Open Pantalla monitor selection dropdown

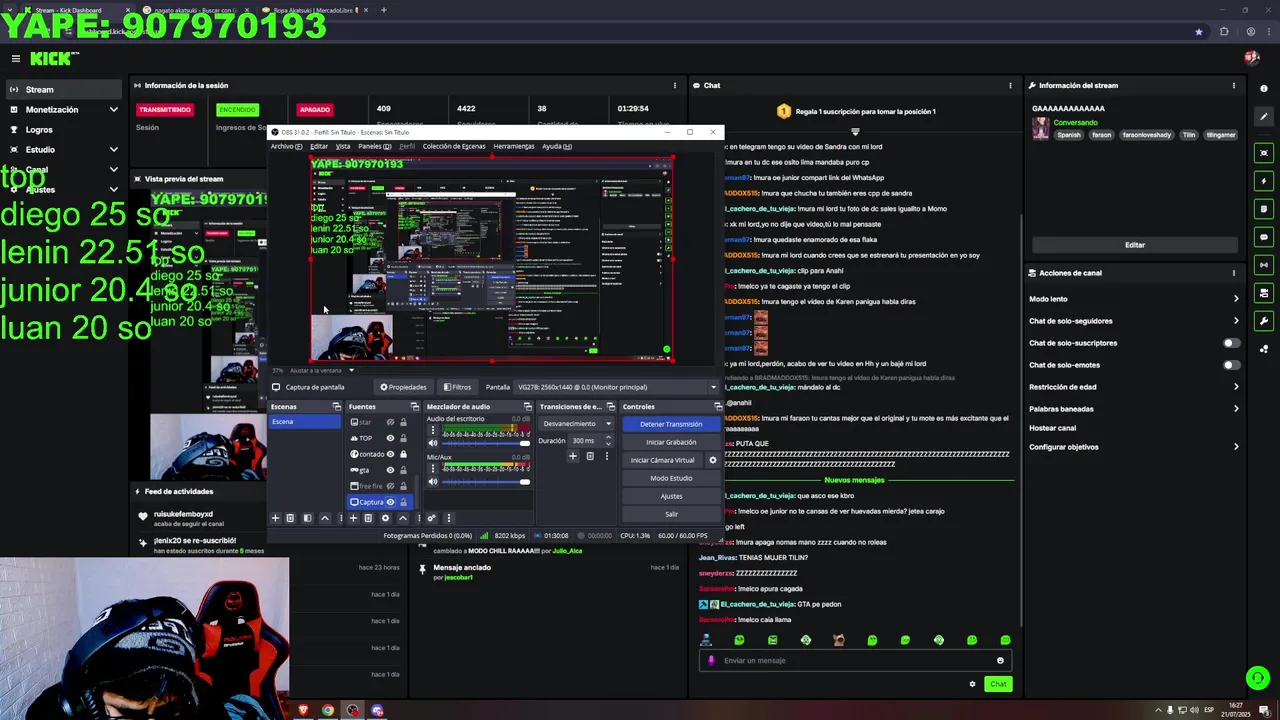616,387
